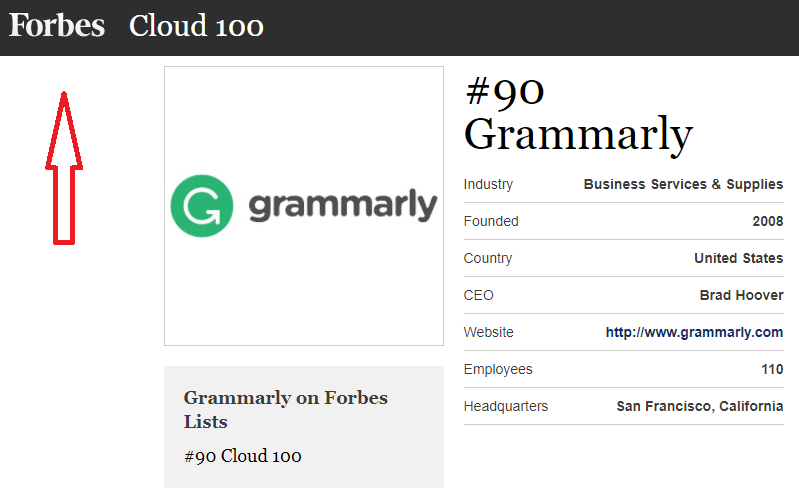Click the 'Employees' field label

point(498,370)
